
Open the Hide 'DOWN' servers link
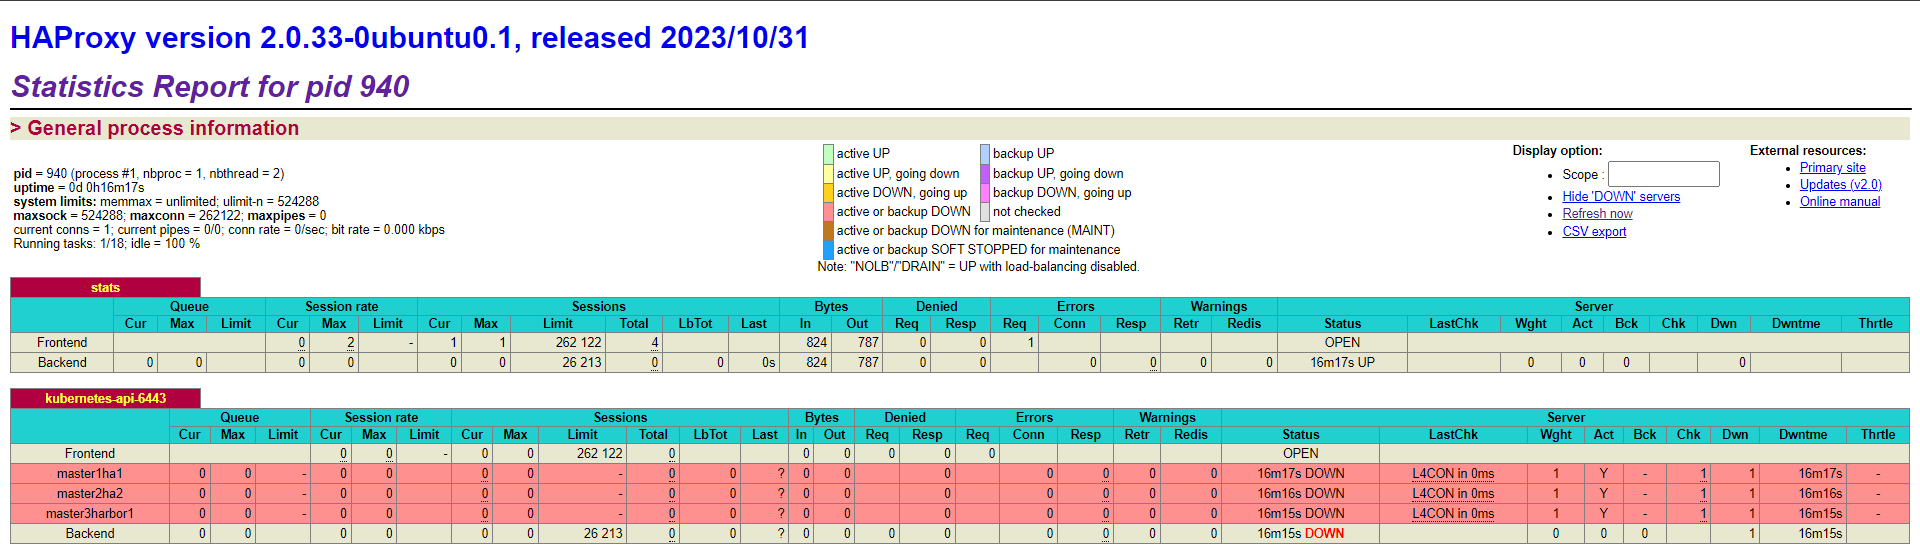tap(1621, 197)
